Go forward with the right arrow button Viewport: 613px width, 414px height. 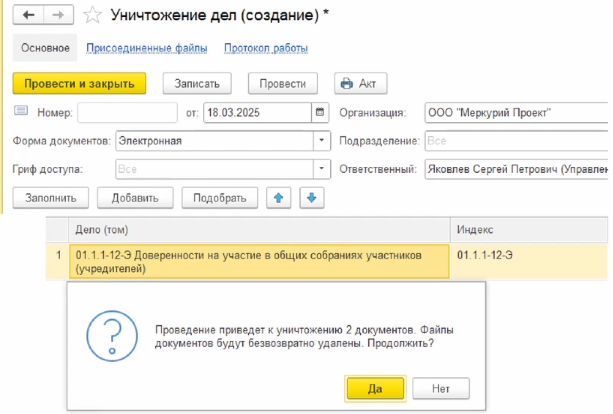(x=58, y=15)
